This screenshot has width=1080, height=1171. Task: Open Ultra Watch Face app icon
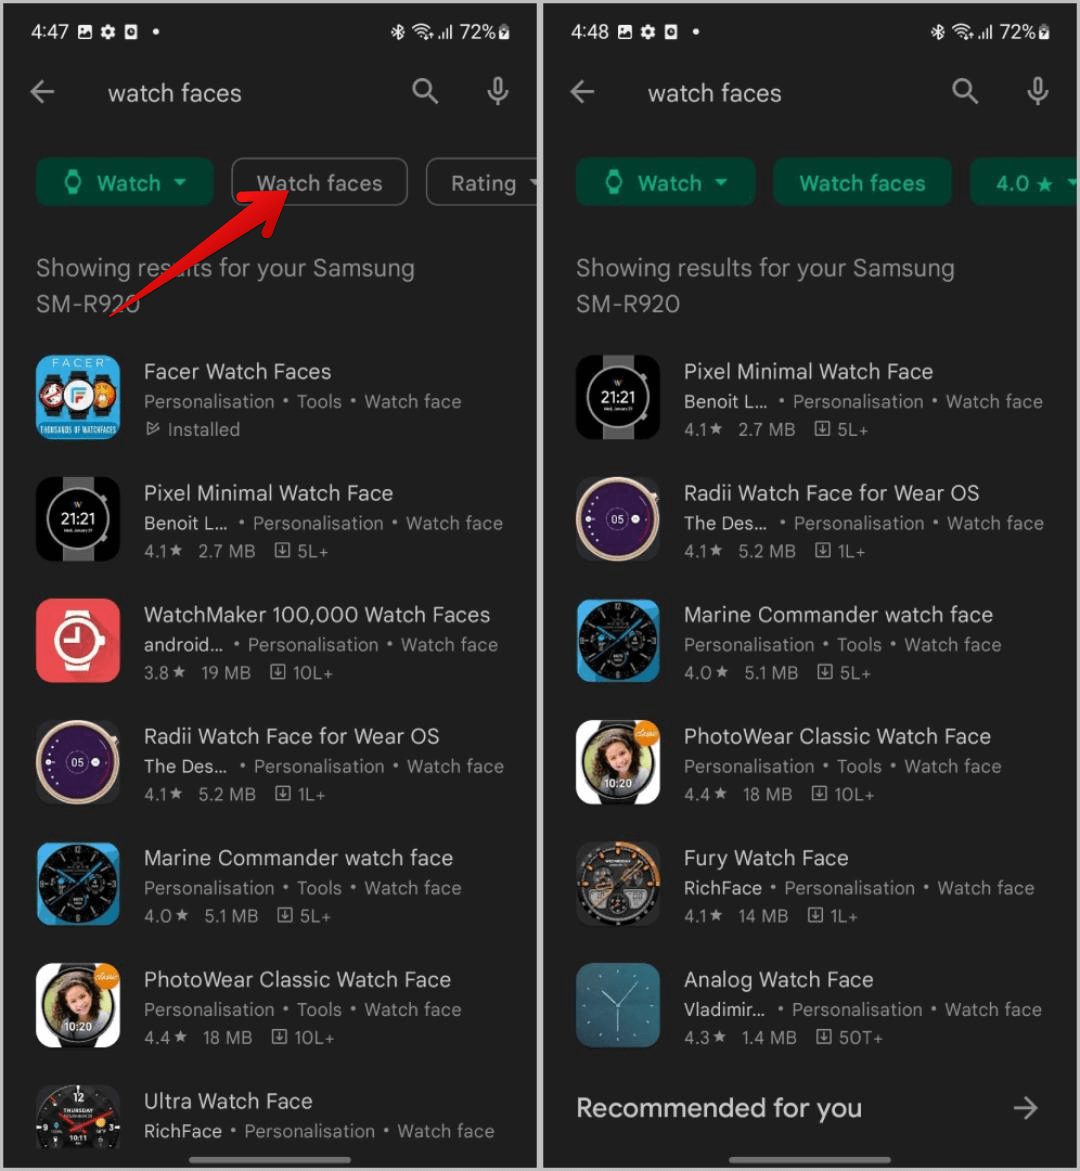(78, 1117)
